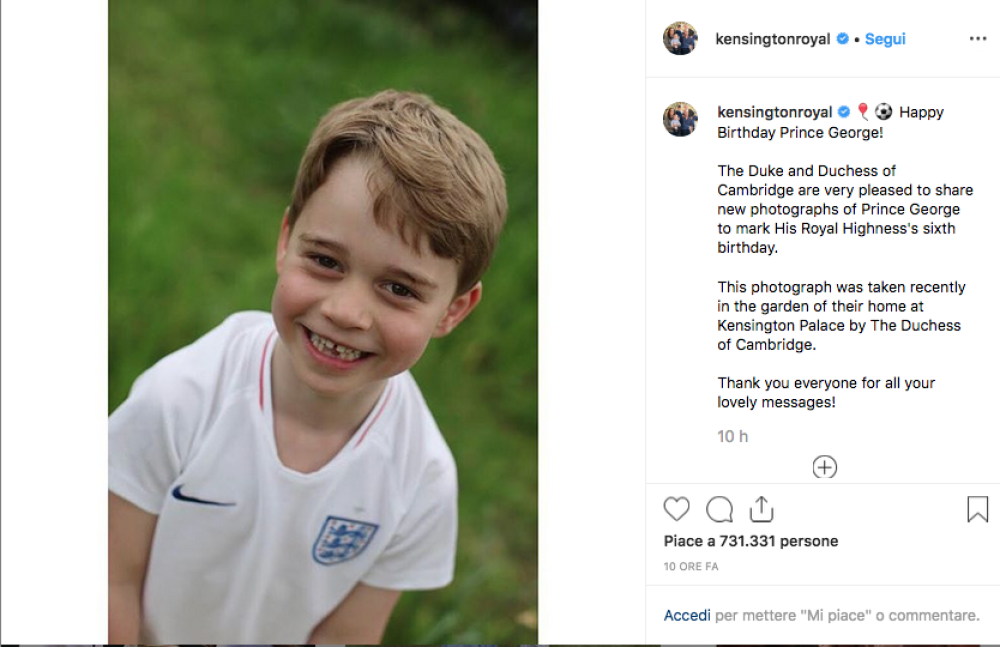Open the three-dots more options menu
Screen dimensions: 1000x647
(x=977, y=39)
